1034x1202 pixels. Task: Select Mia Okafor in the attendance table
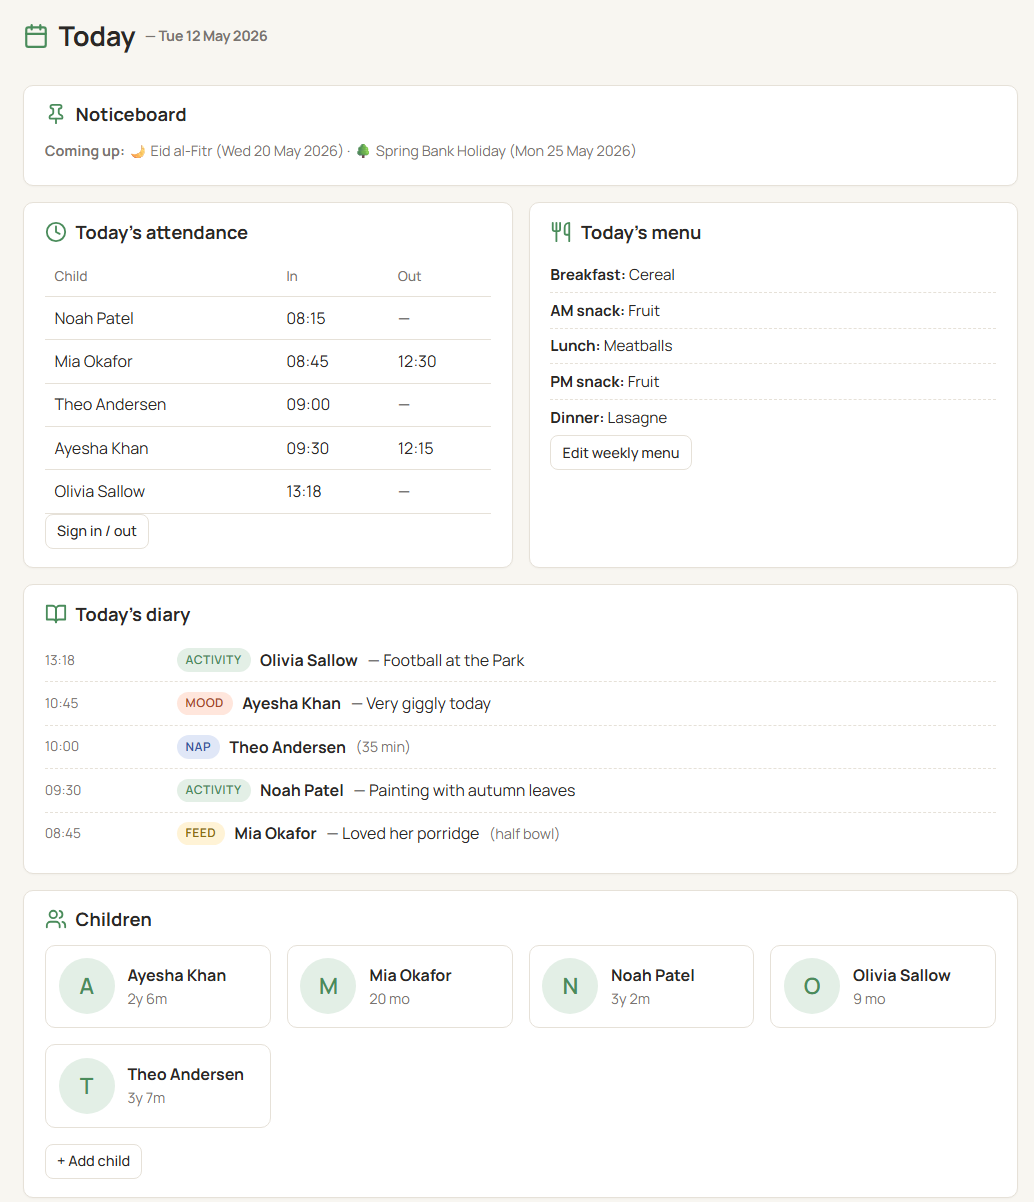pos(94,361)
